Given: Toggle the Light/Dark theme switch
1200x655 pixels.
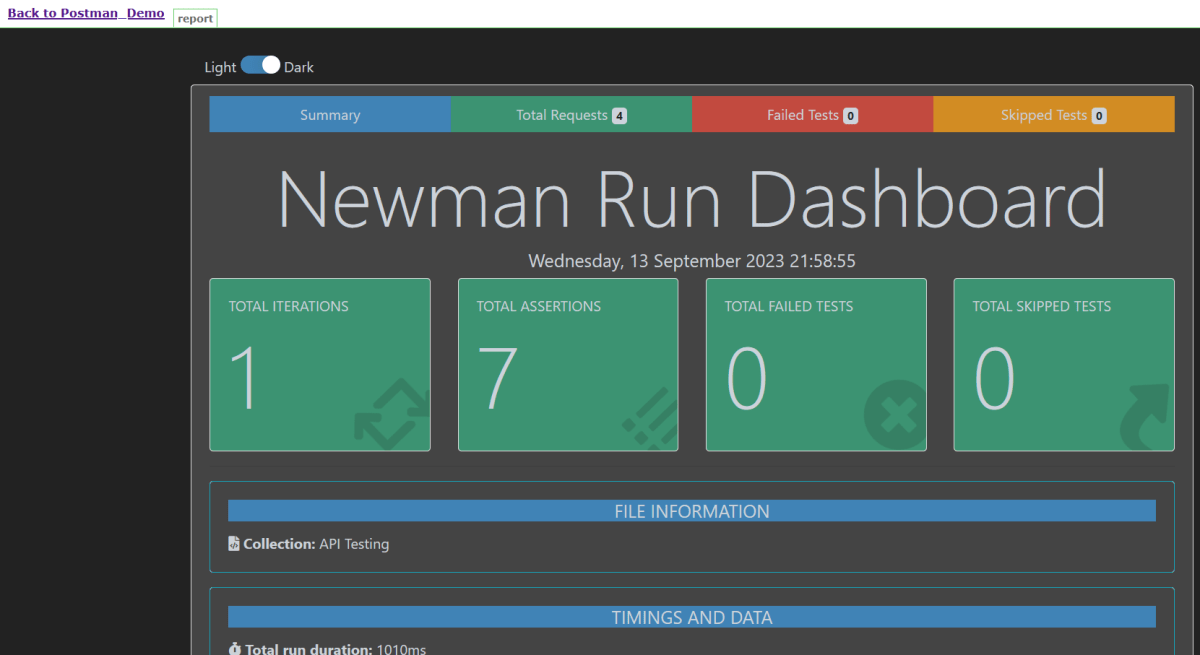Looking at the screenshot, I should tap(260, 66).
